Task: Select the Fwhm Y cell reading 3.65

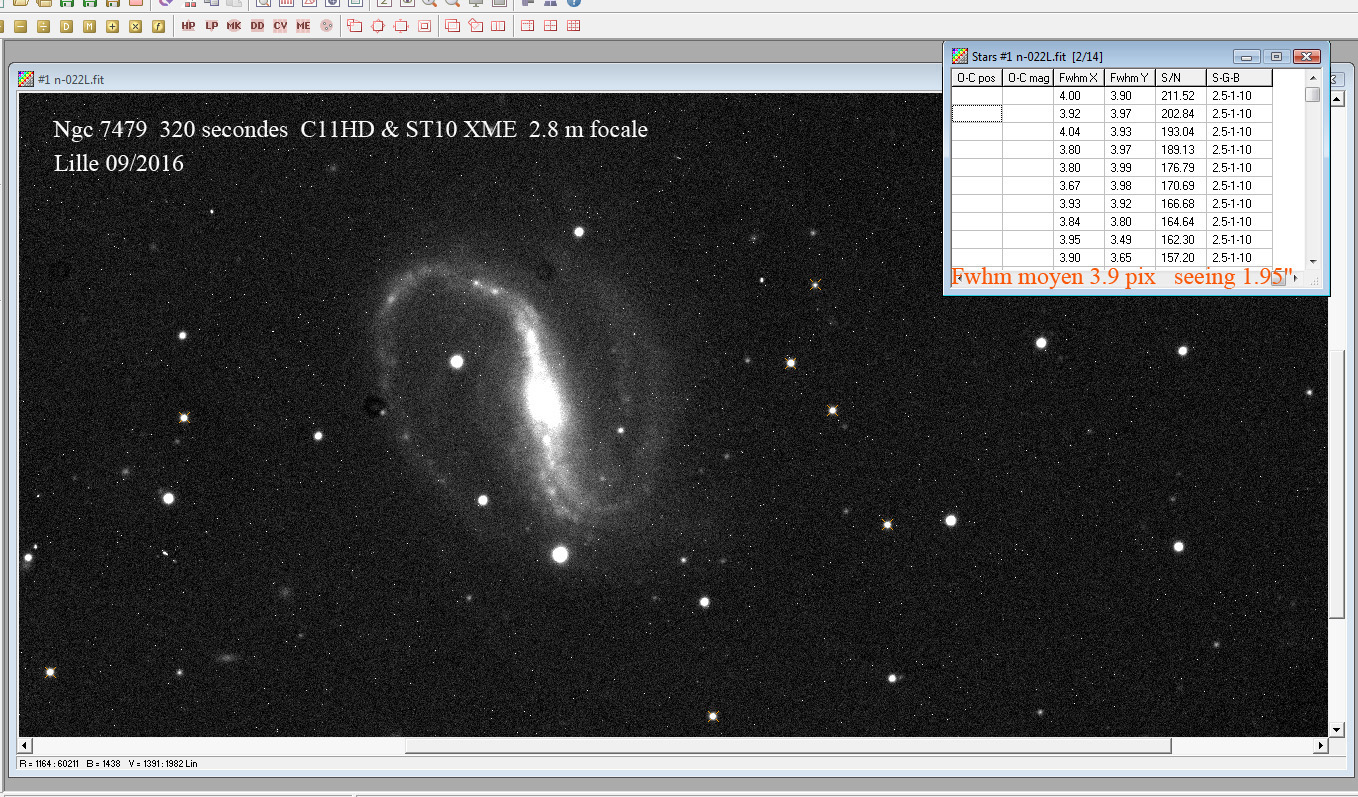Action: pos(1130,258)
